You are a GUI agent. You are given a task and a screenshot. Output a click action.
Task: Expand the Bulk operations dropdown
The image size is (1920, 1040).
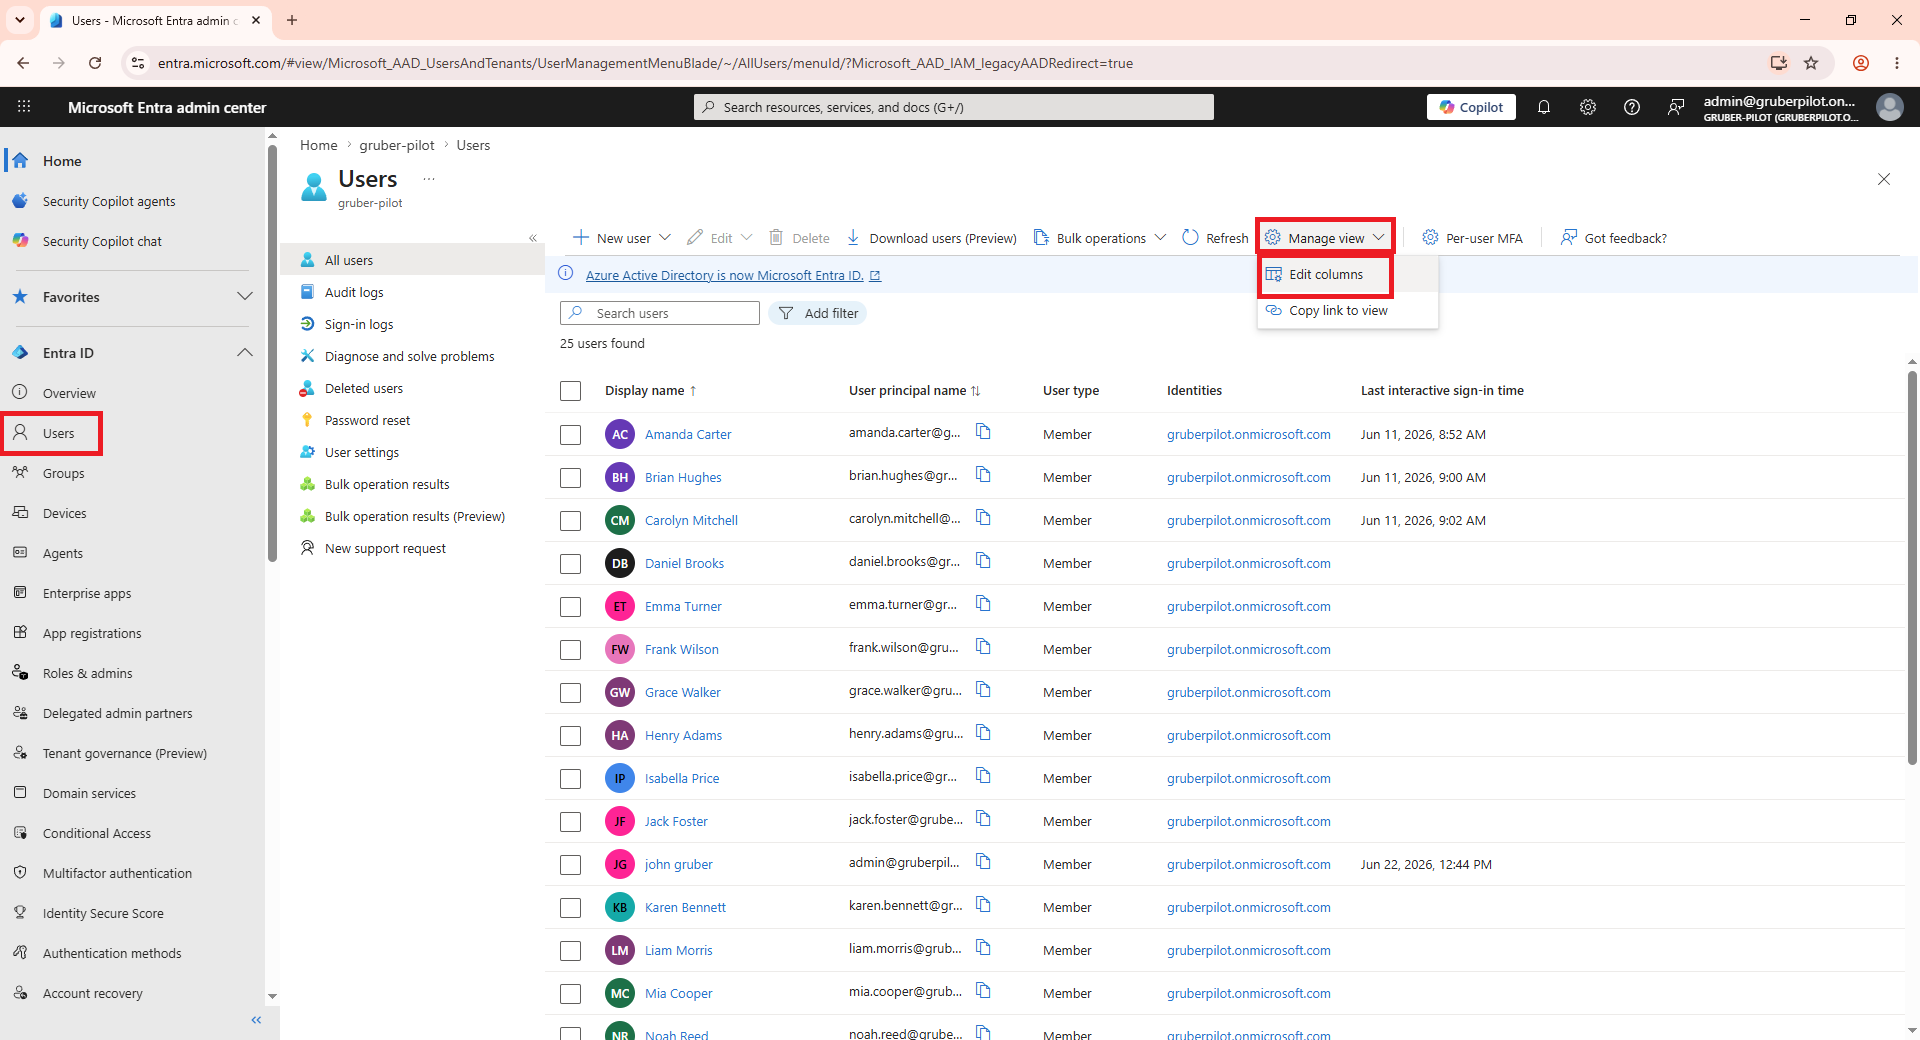pyautogui.click(x=1160, y=238)
